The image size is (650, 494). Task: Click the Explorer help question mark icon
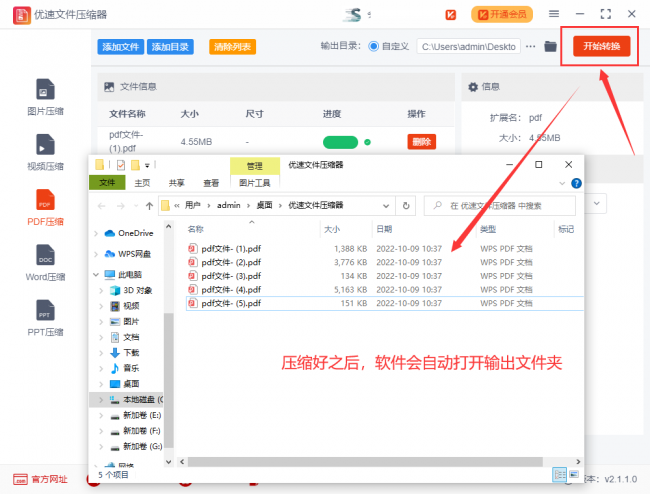(576, 183)
